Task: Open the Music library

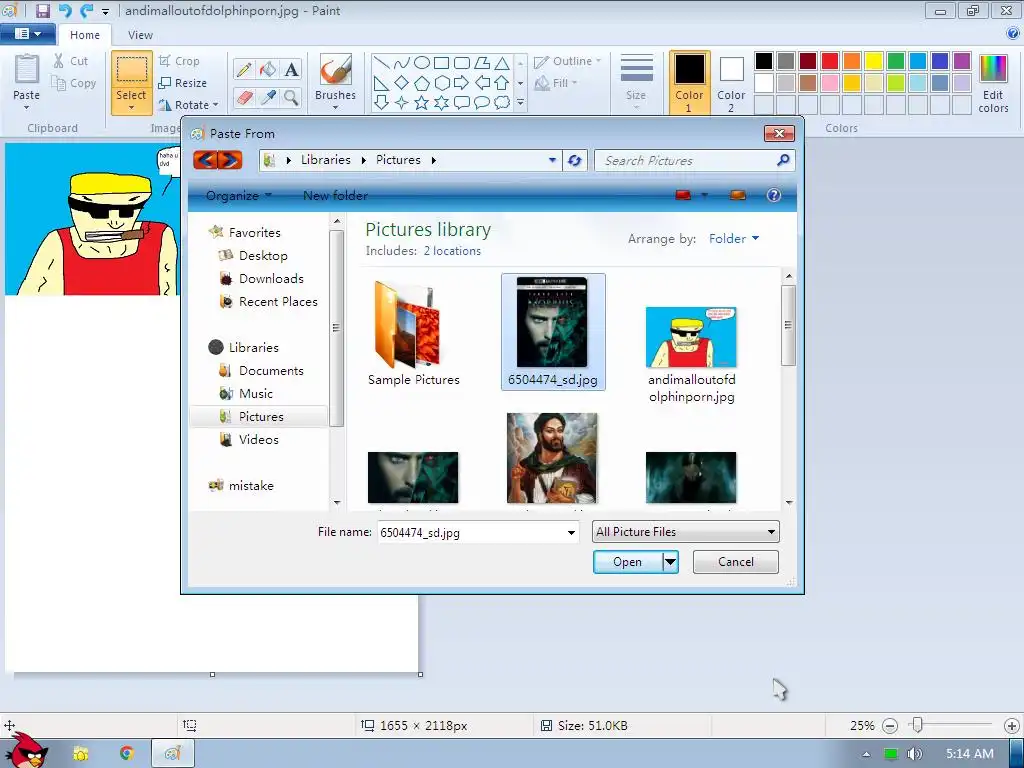Action: click(x=256, y=394)
